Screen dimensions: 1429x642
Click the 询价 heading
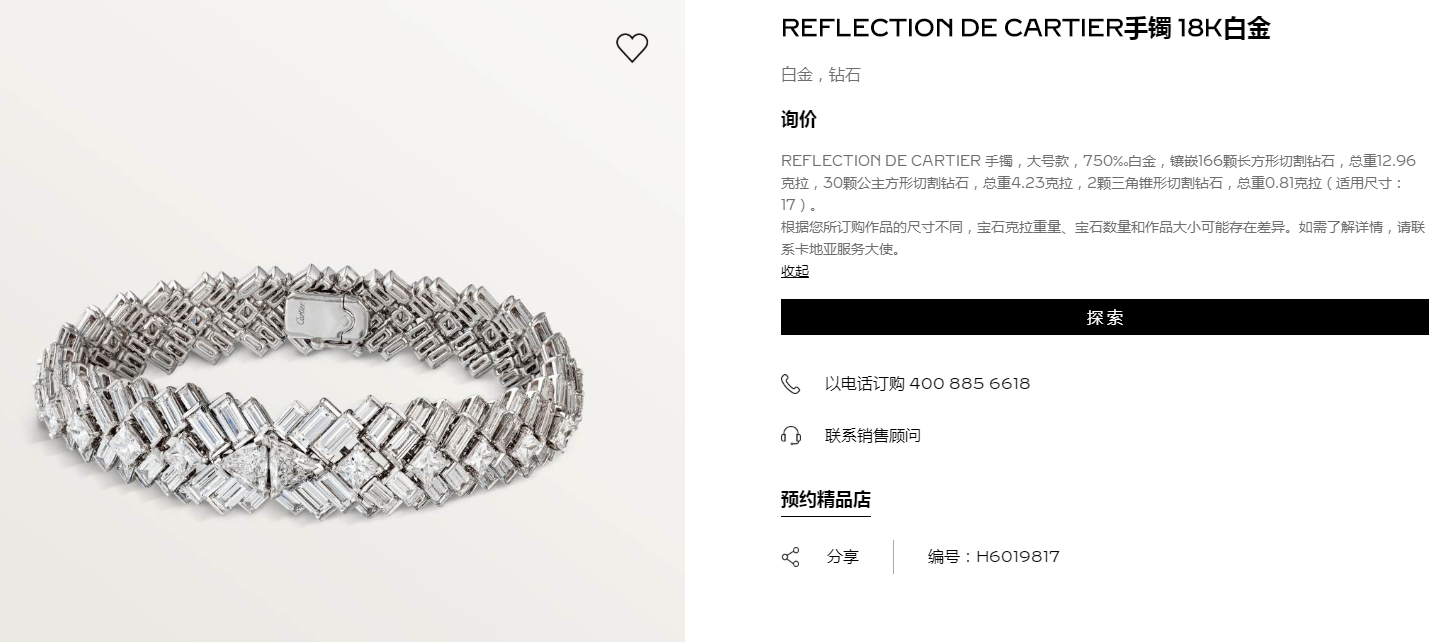pos(799,119)
